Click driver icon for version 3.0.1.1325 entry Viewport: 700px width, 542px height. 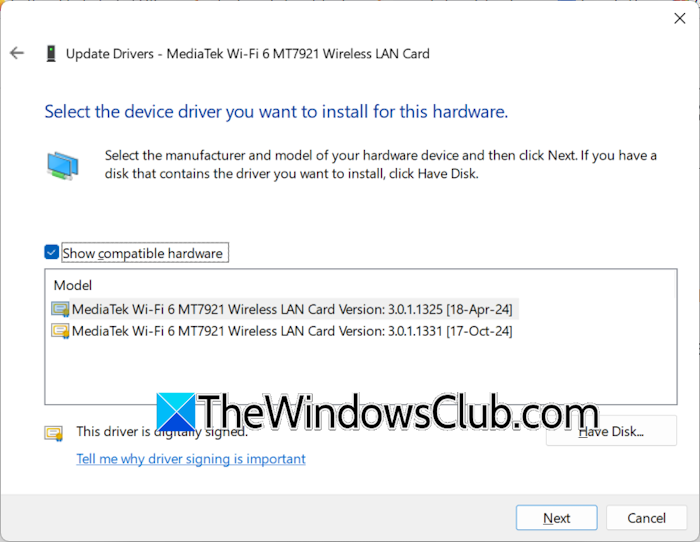(60, 309)
